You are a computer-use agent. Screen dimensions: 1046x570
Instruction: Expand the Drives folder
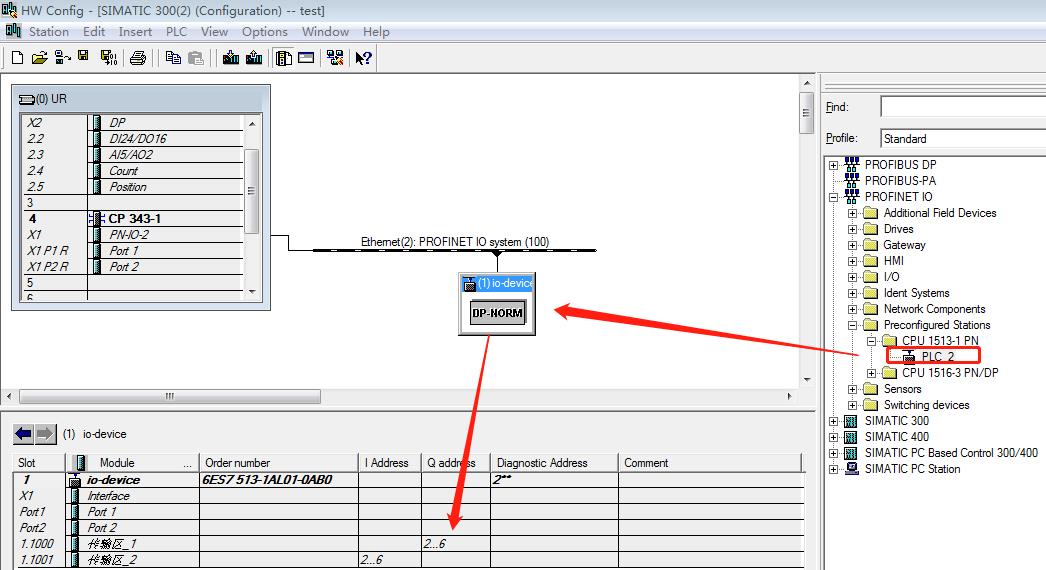852,229
